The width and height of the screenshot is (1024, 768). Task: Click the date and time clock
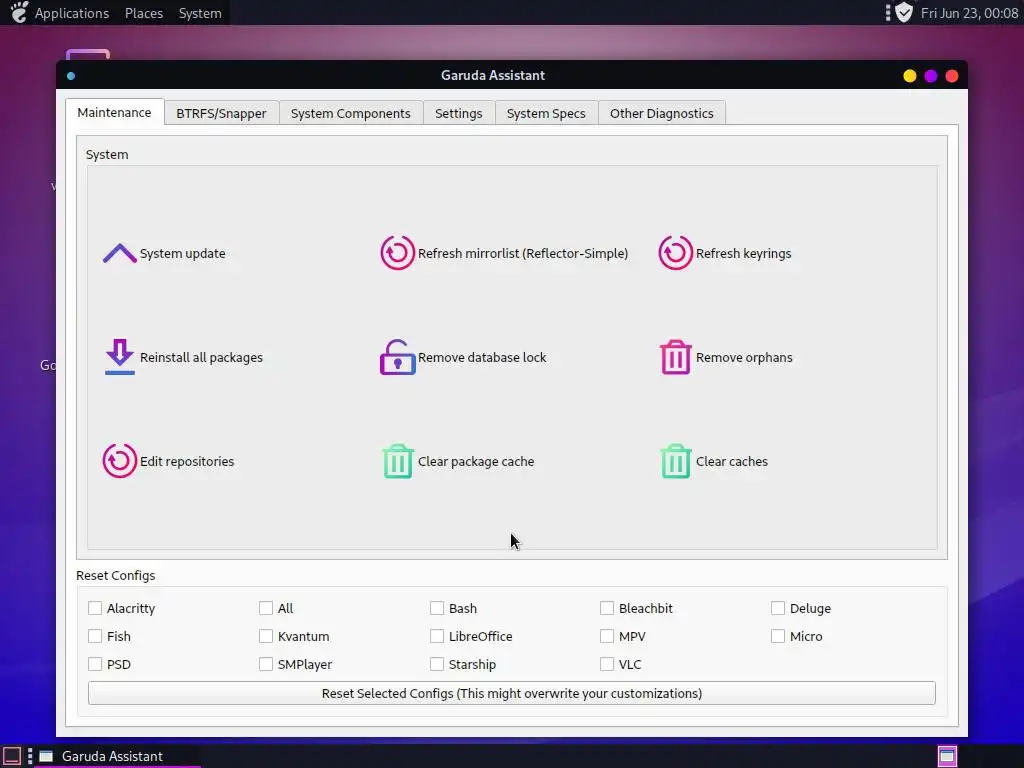tap(968, 13)
